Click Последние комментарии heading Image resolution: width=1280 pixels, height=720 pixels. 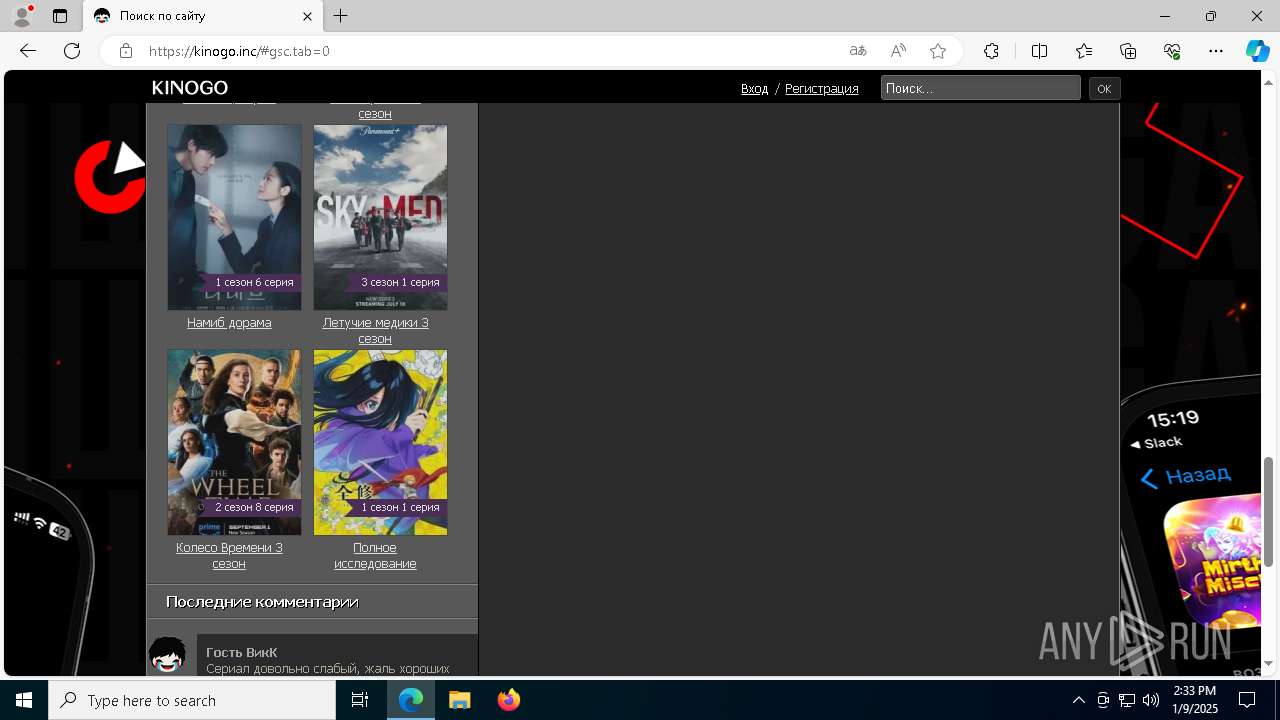[x=262, y=602]
